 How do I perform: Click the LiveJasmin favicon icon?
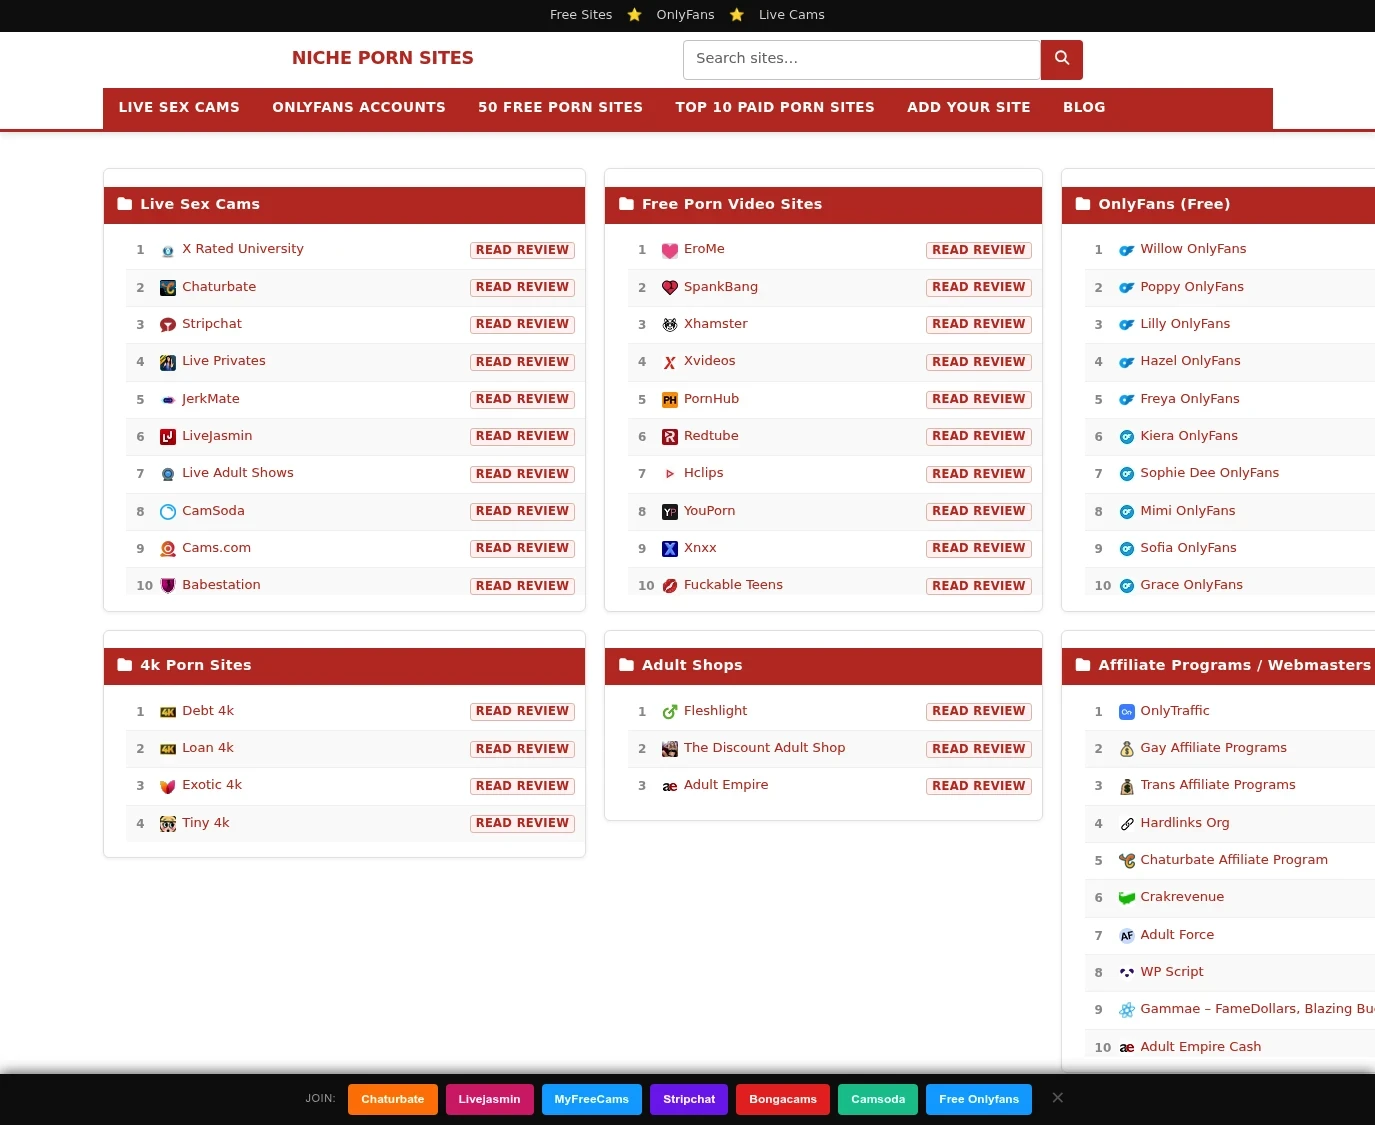(168, 437)
